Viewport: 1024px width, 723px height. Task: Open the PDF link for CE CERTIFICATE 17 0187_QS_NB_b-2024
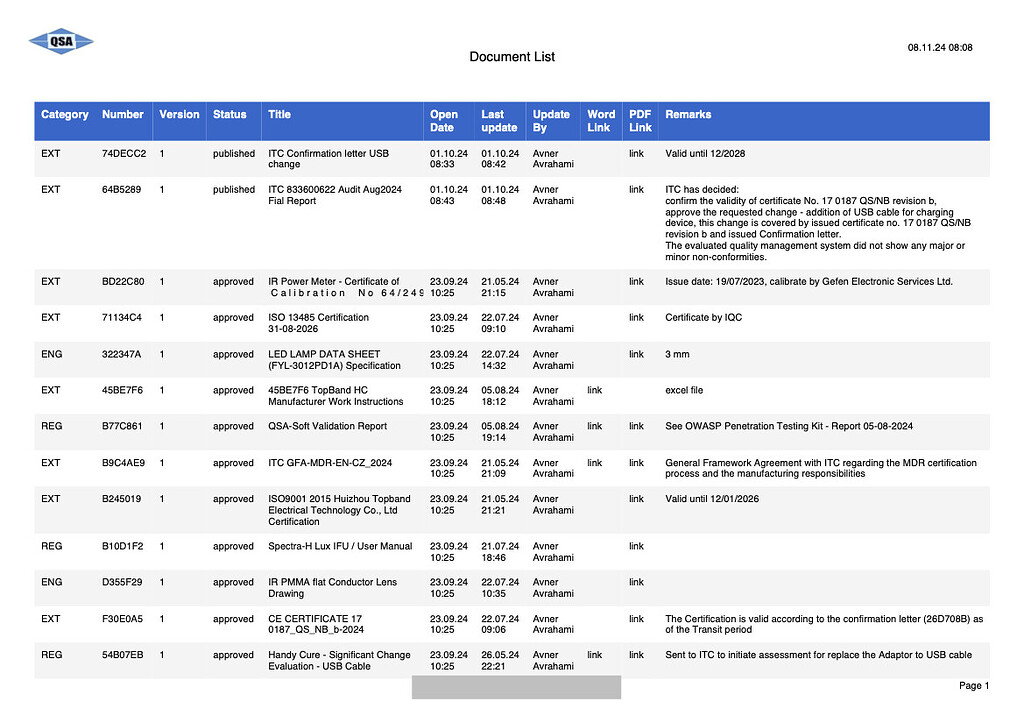[x=637, y=618]
